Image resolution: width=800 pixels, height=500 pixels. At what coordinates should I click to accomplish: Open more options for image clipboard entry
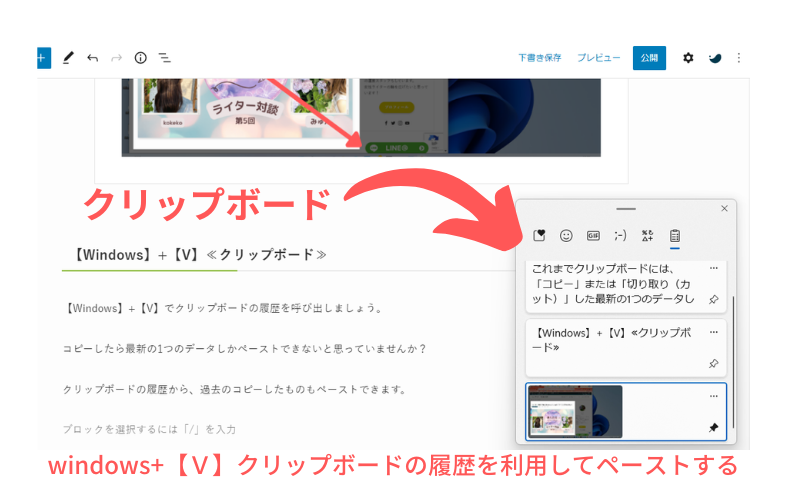click(x=714, y=396)
